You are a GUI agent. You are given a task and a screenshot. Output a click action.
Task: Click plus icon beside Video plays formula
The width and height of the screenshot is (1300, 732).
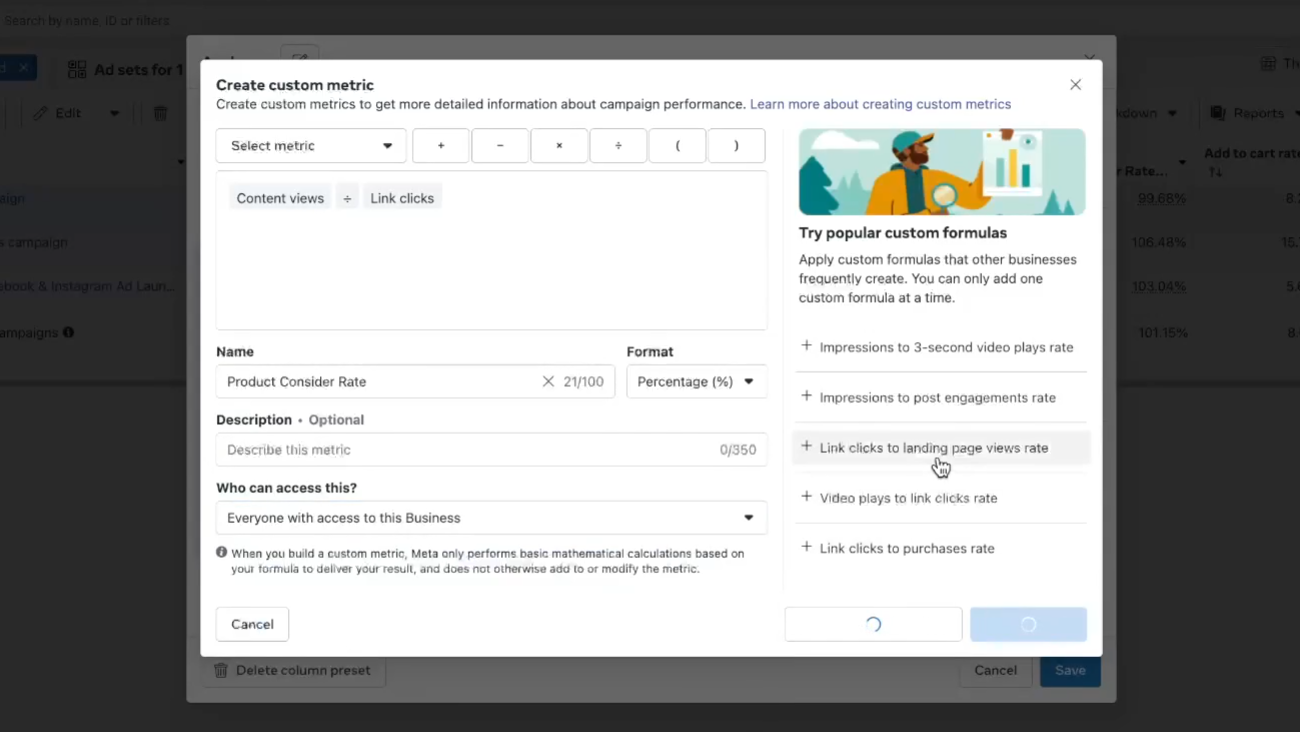806,496
